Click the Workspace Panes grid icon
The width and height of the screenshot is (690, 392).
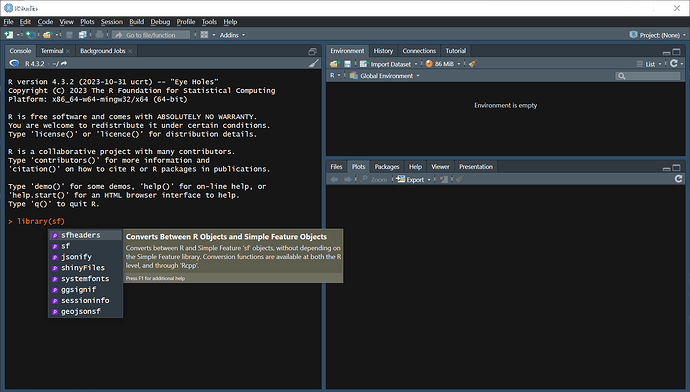pyautogui.click(x=204, y=35)
